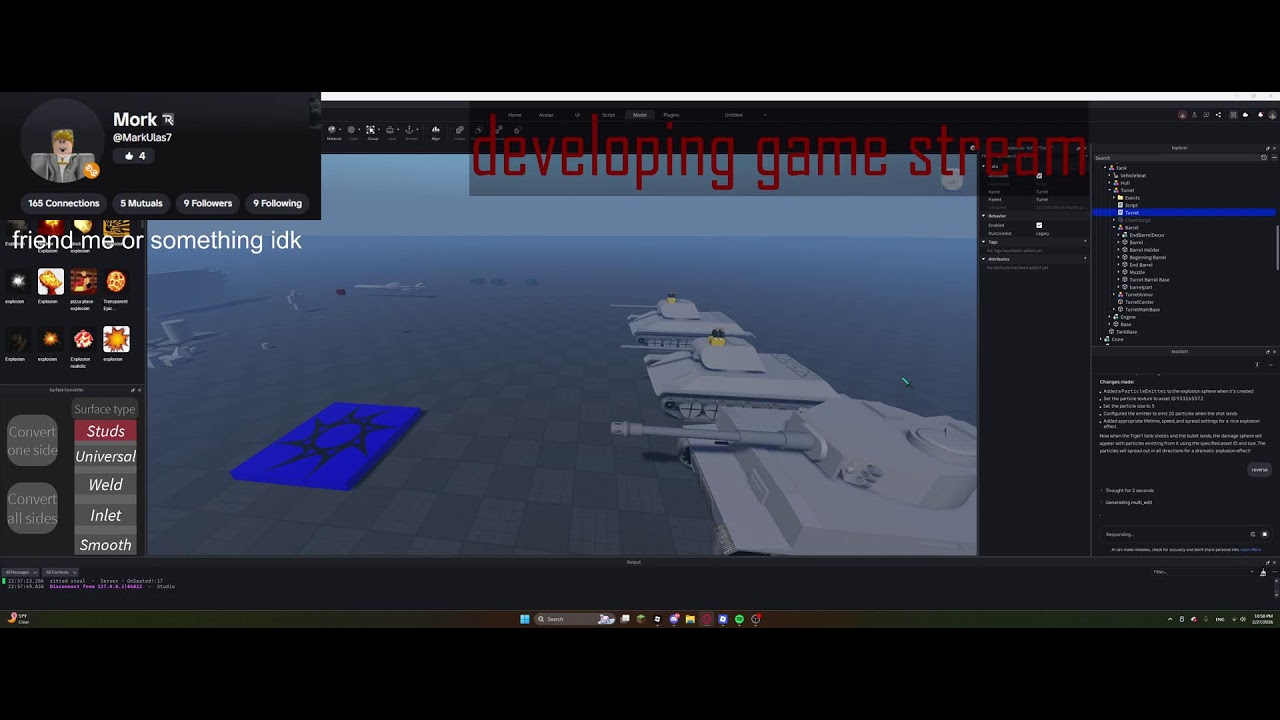Click the cloud icon in top bar
This screenshot has height=720, width=1280.
(1245, 115)
